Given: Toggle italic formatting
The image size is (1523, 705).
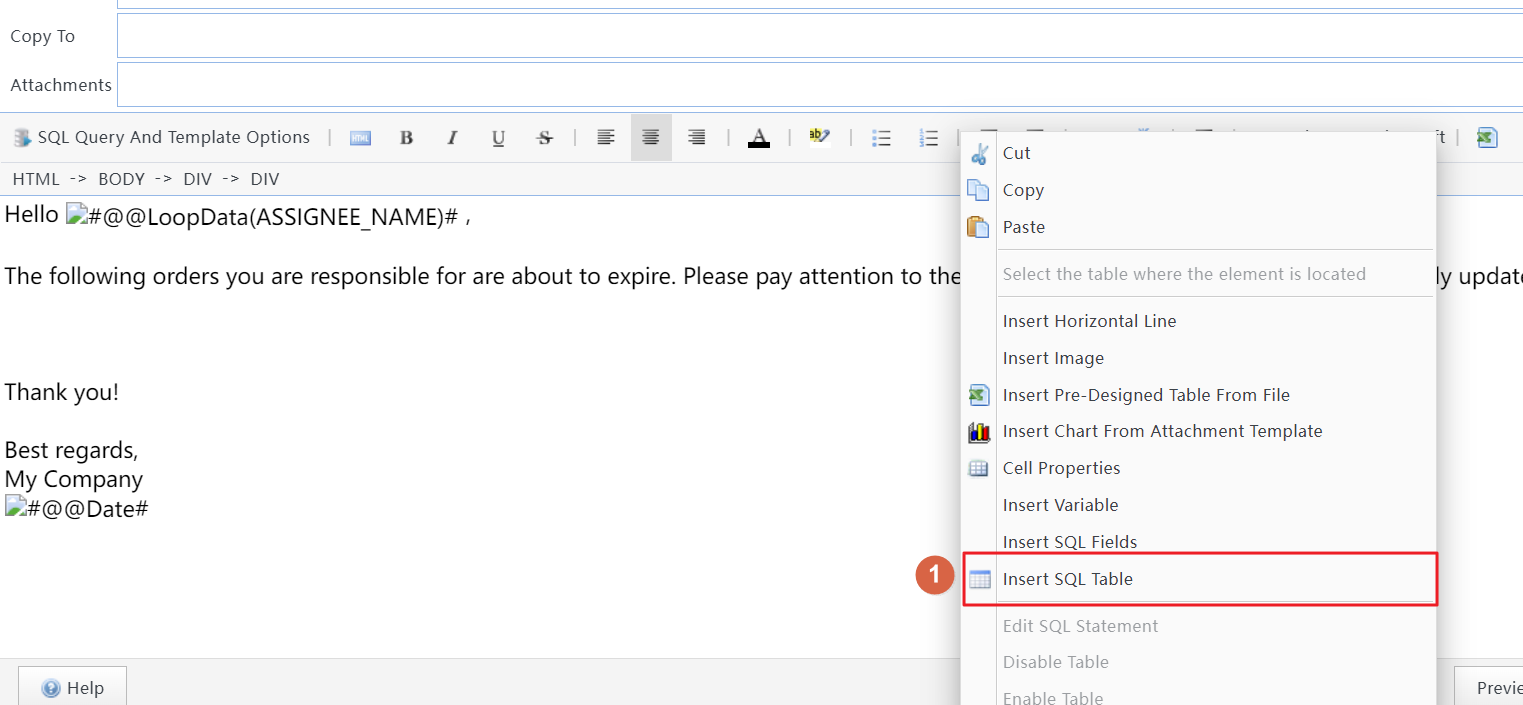Looking at the screenshot, I should [x=452, y=138].
